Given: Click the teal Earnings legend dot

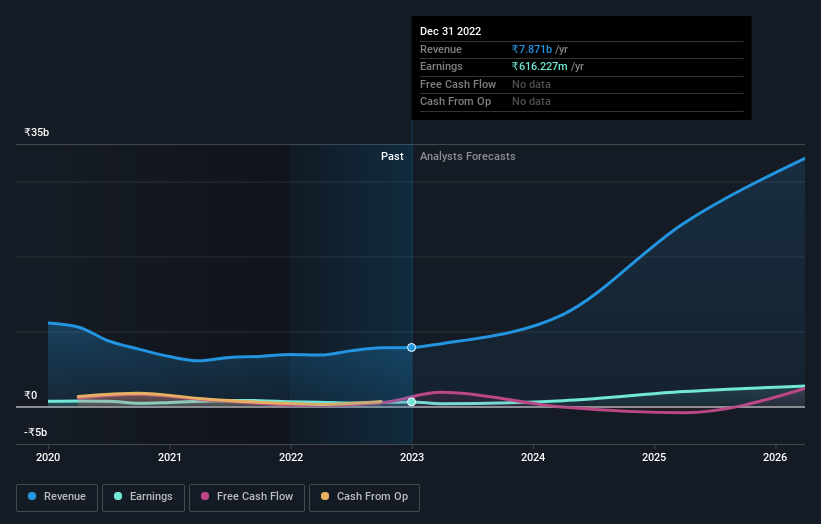Looking at the screenshot, I should pyautogui.click(x=118, y=496).
